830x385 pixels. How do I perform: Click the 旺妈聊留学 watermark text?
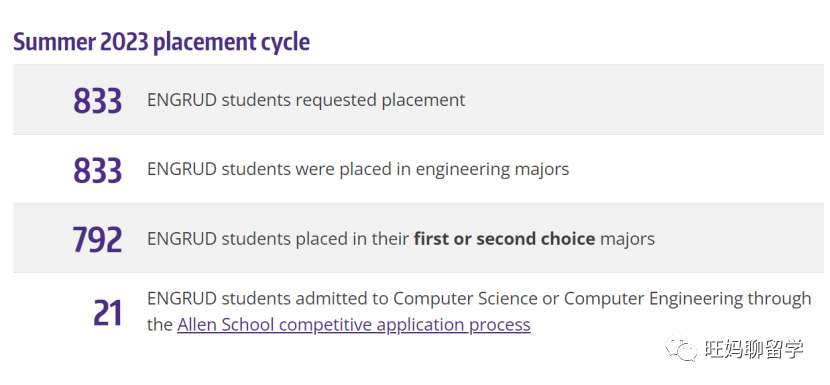pos(754,349)
